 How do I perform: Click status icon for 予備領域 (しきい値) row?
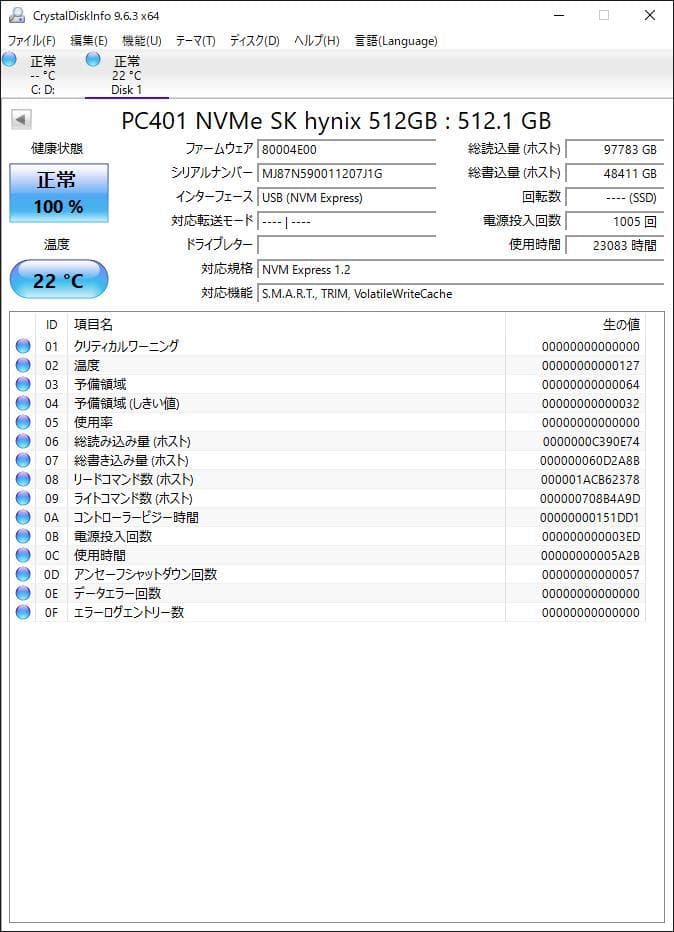point(23,403)
